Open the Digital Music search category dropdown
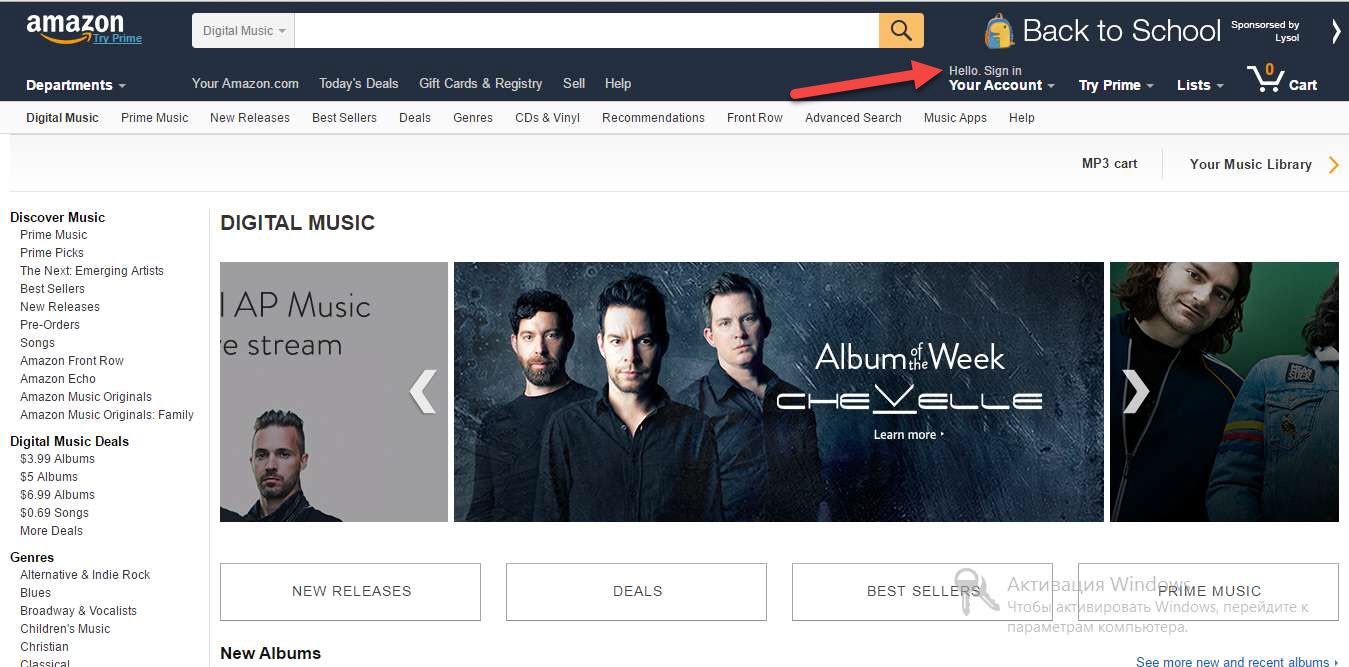Viewport: 1349px width, 667px height. [x=243, y=30]
